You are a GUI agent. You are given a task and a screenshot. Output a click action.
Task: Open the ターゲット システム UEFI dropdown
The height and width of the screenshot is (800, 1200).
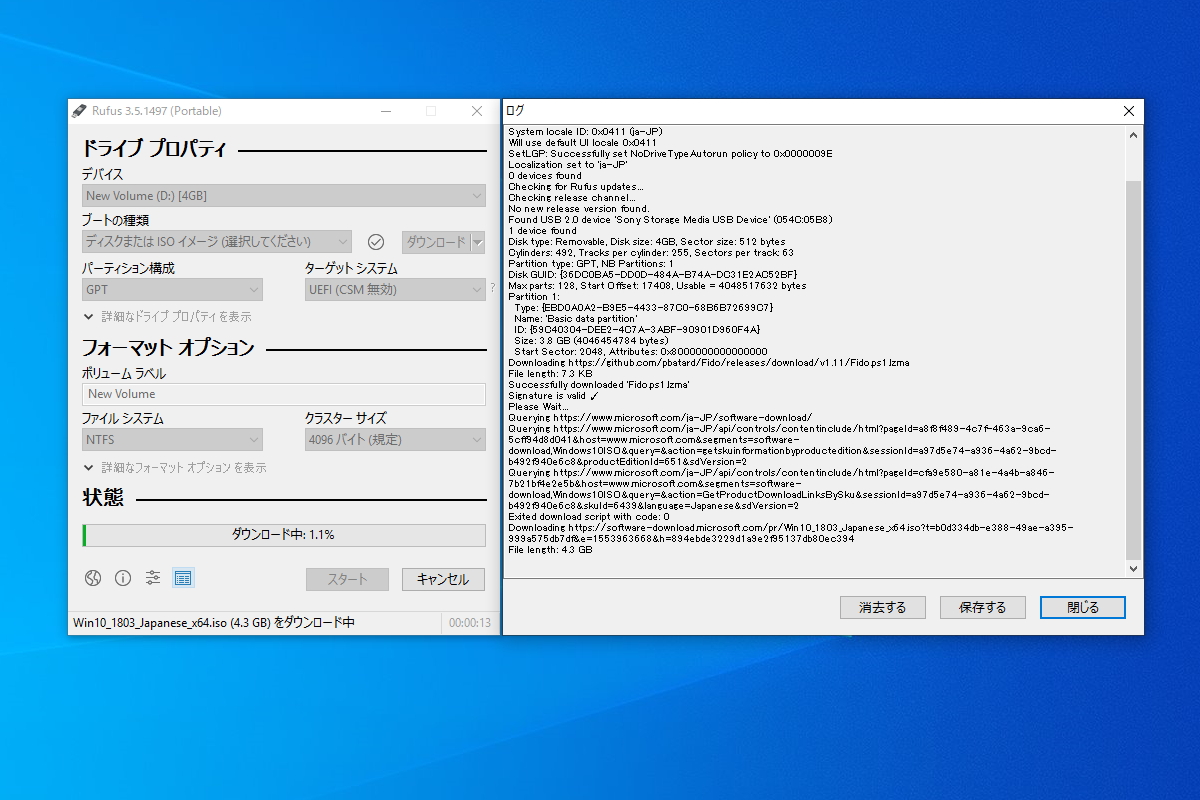coord(395,289)
